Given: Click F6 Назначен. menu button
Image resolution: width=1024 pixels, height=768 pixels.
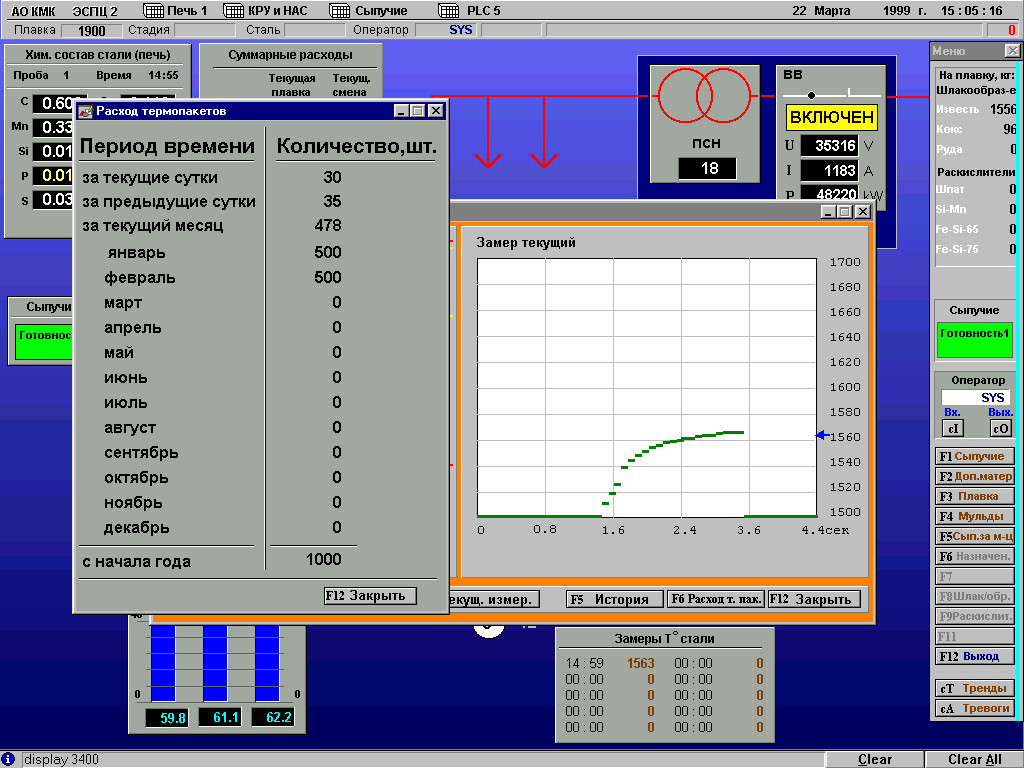Looking at the screenshot, I should [x=975, y=556].
